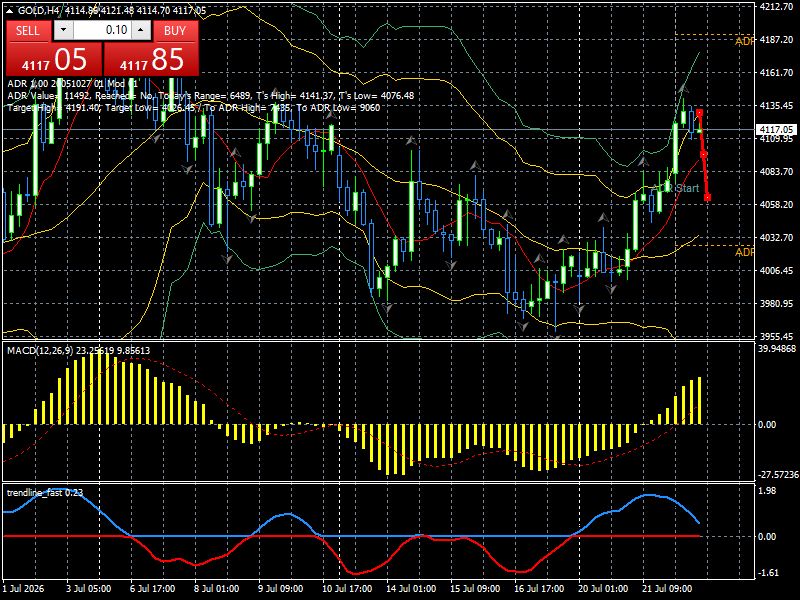Click price scale value 3955.45
Screen dimensions: 800x600
pos(776,337)
